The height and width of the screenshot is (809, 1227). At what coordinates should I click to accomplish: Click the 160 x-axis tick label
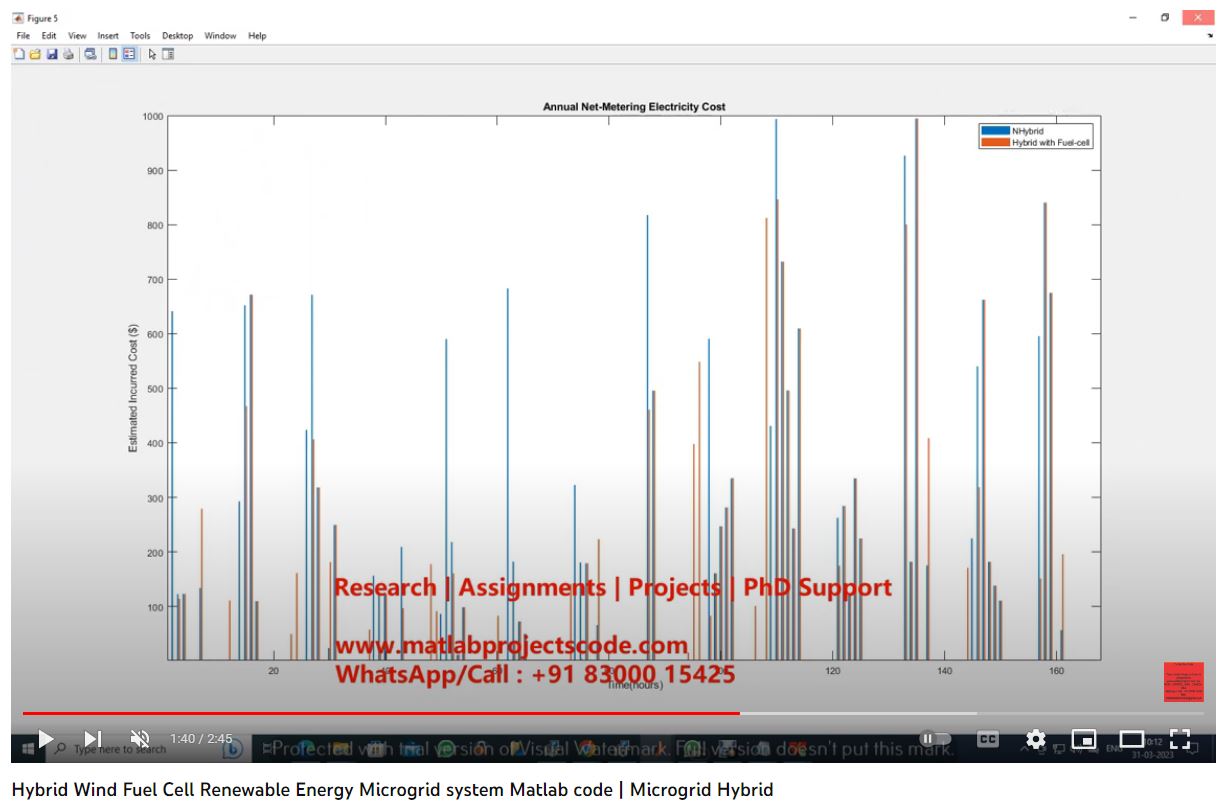(1056, 671)
